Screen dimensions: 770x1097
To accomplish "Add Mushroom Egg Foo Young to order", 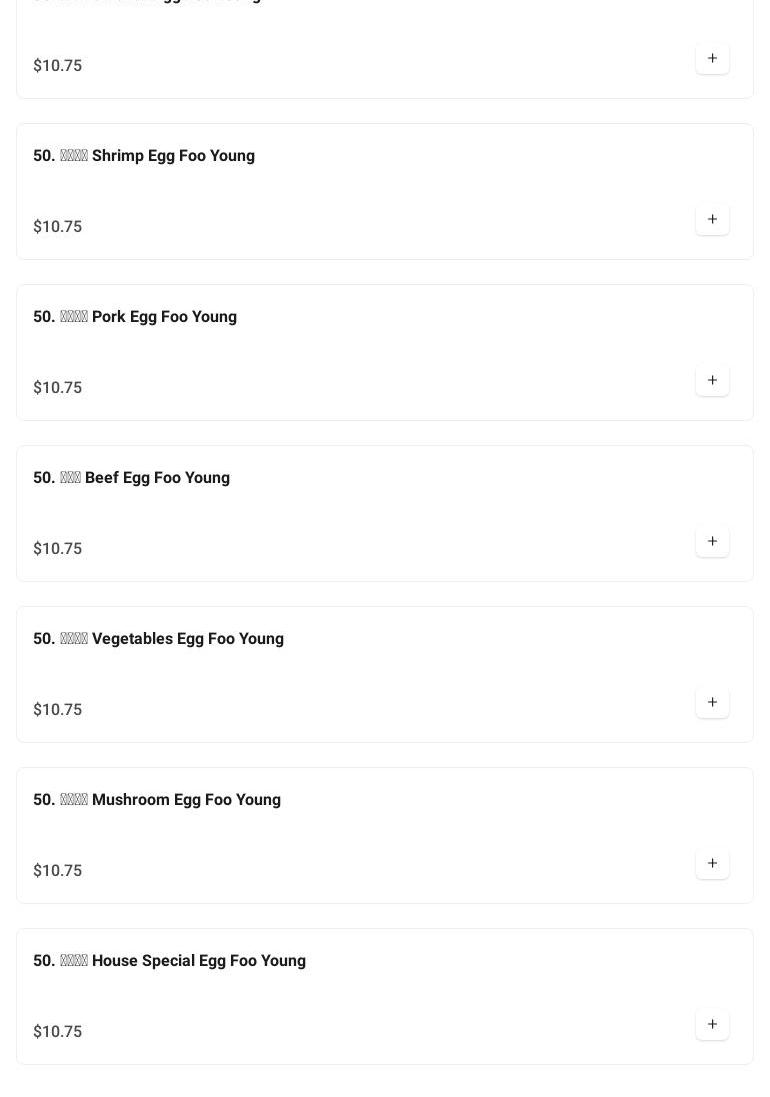I will (712, 864).
